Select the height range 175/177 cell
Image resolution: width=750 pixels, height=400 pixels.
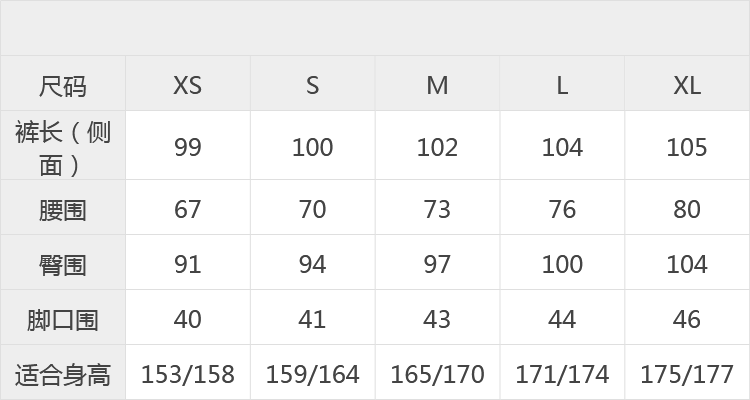(x=687, y=372)
